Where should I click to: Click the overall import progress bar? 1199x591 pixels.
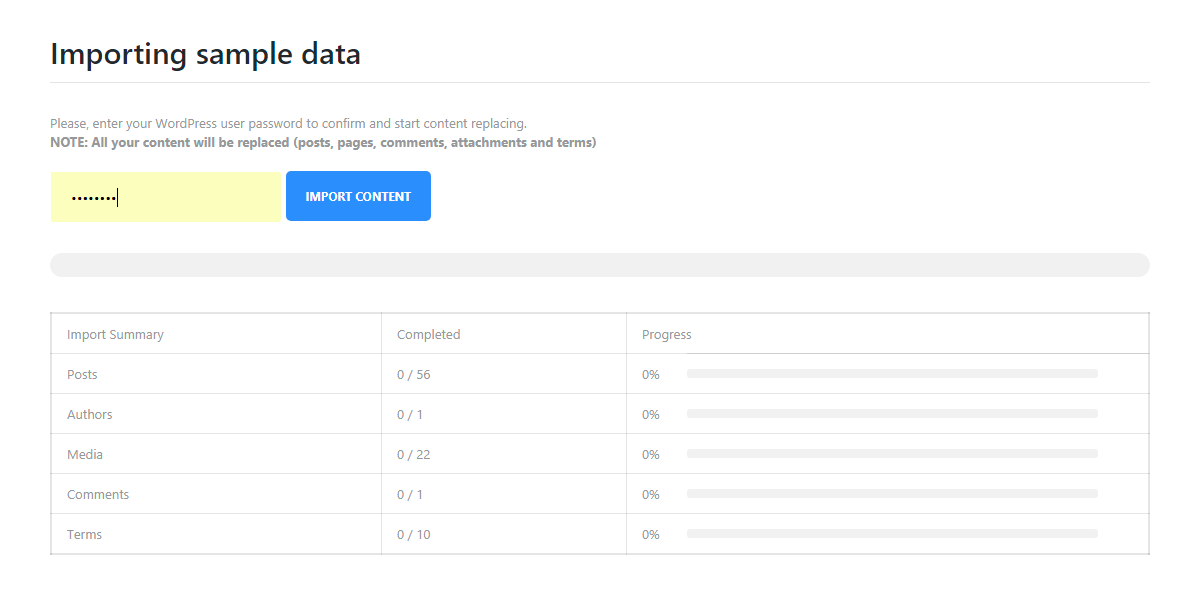[599, 265]
